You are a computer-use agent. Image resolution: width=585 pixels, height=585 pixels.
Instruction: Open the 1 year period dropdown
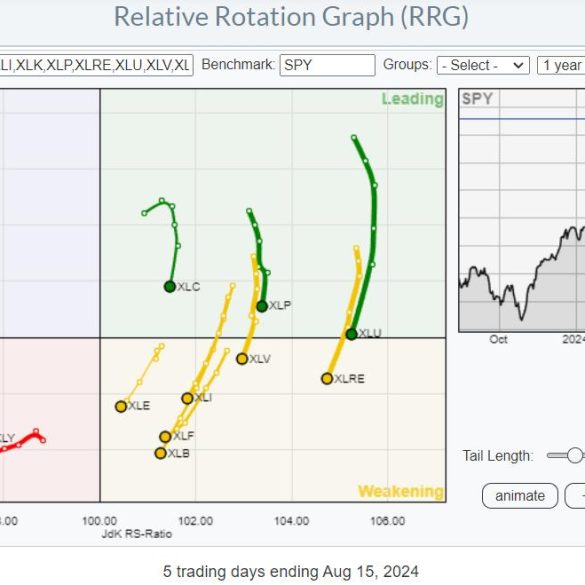point(561,65)
